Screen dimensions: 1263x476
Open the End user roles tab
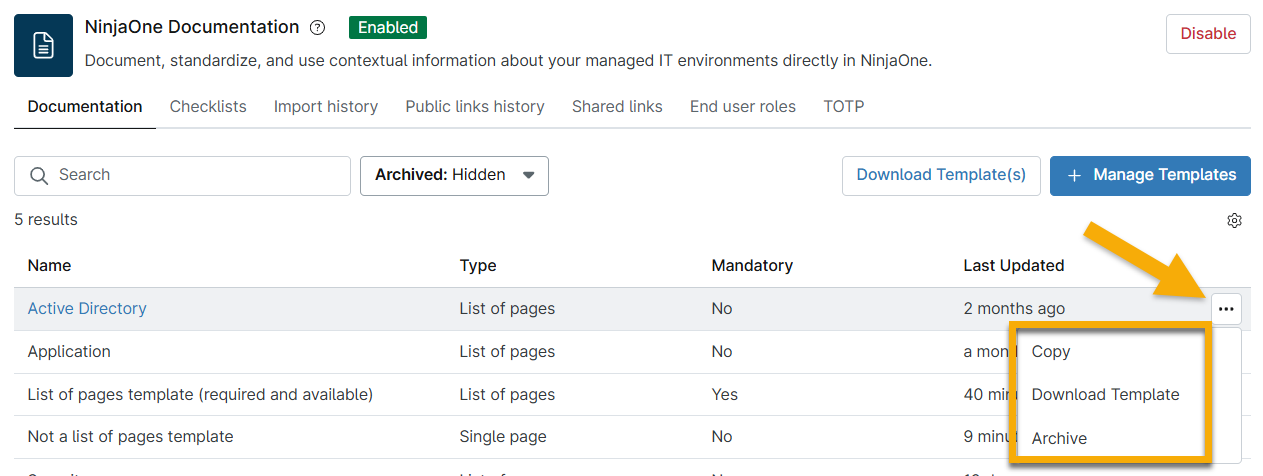click(742, 107)
